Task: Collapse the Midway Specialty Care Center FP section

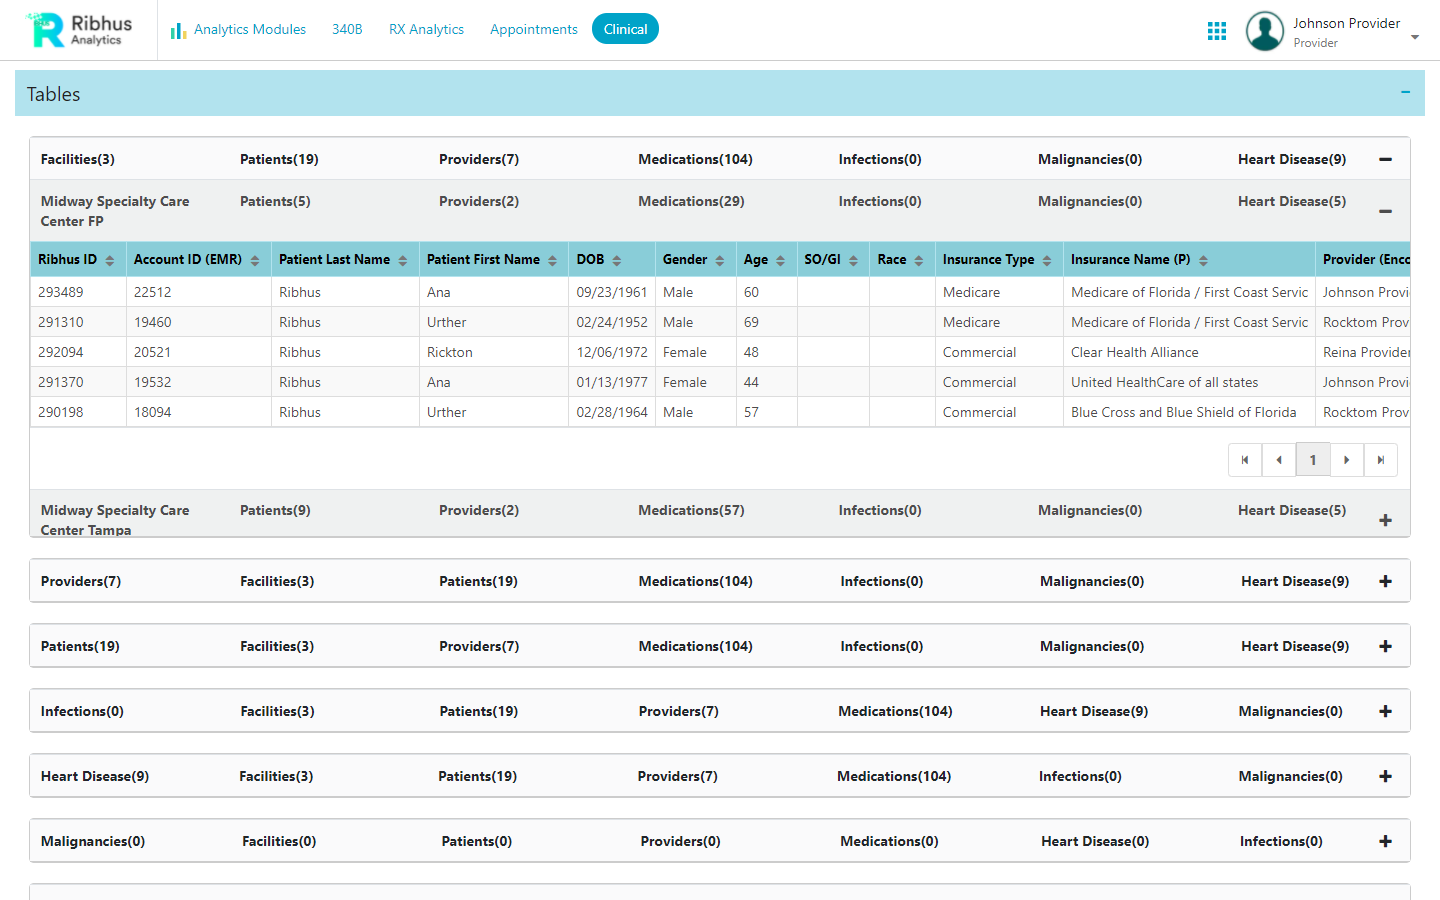Action: tap(1385, 211)
